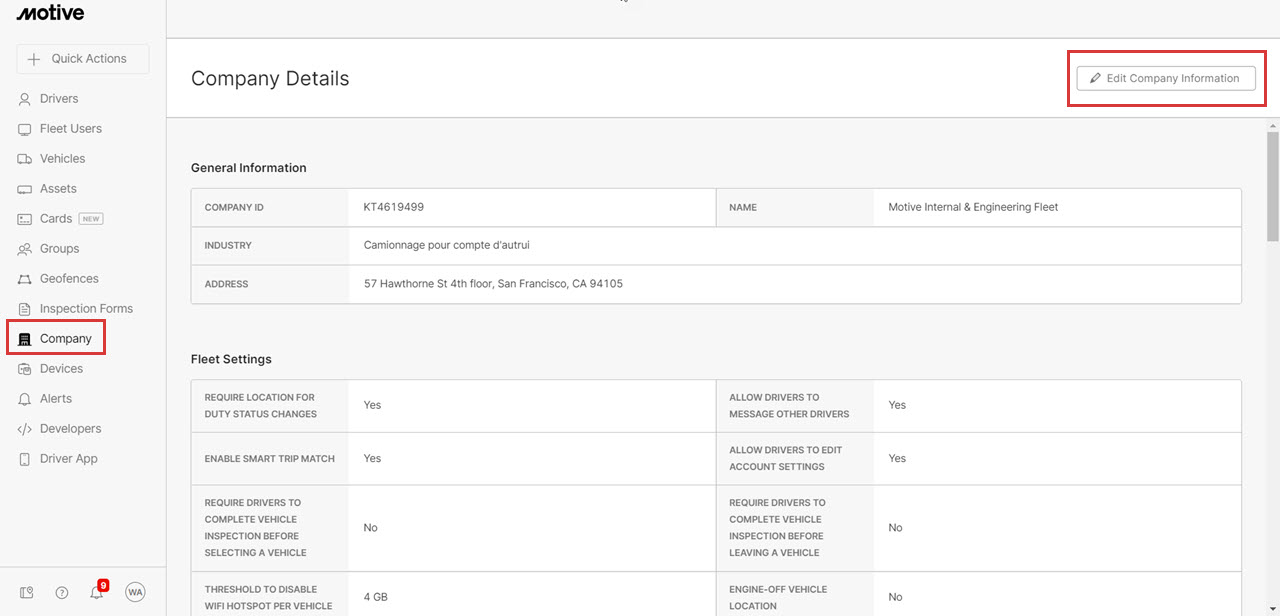Click the ADDRESS label
This screenshot has height=616, width=1280.
[226, 284]
